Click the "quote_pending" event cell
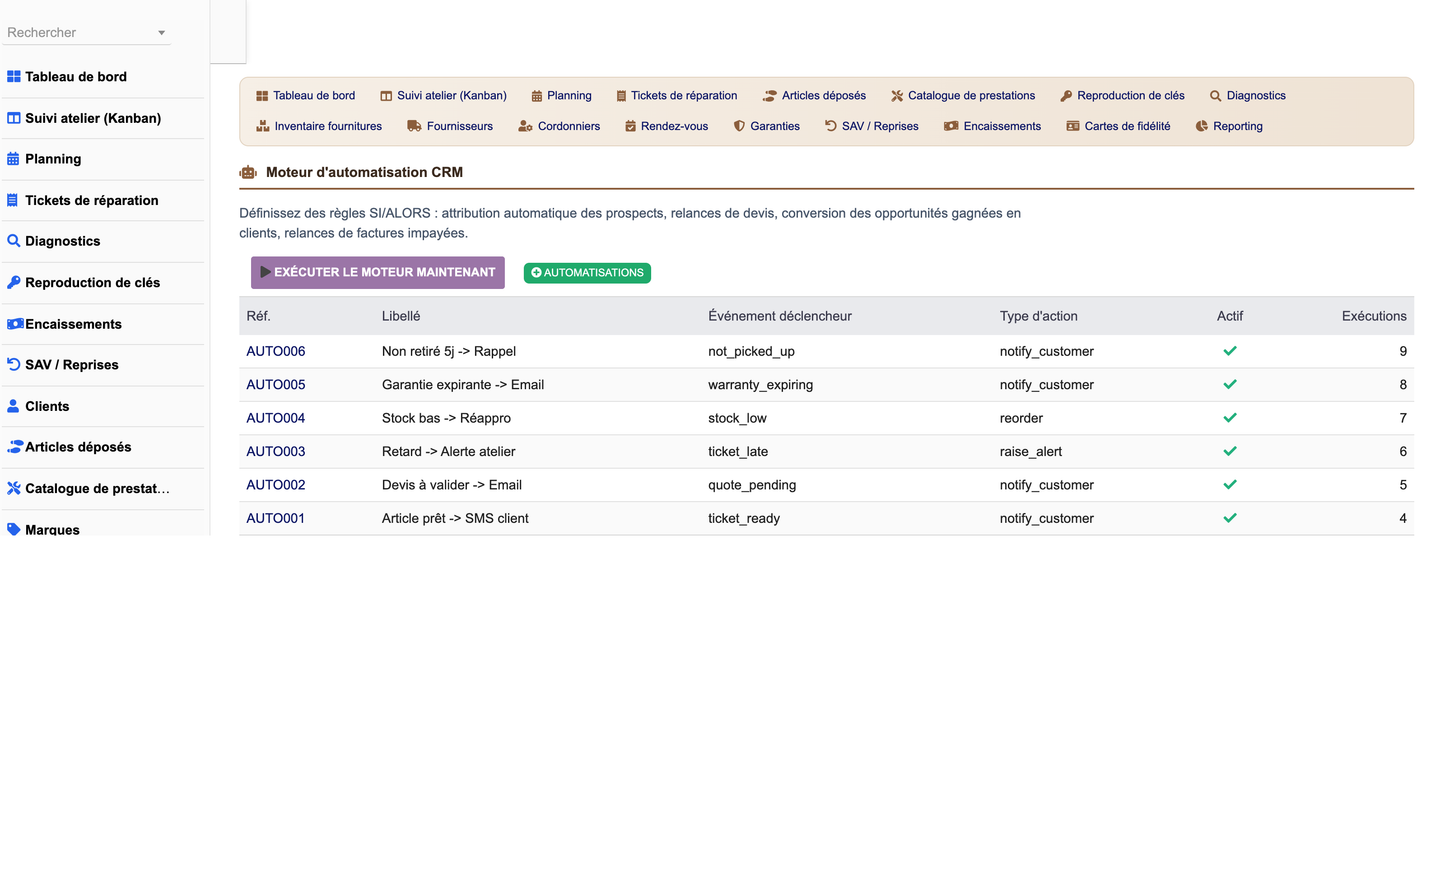1445x894 pixels. pyautogui.click(x=752, y=485)
